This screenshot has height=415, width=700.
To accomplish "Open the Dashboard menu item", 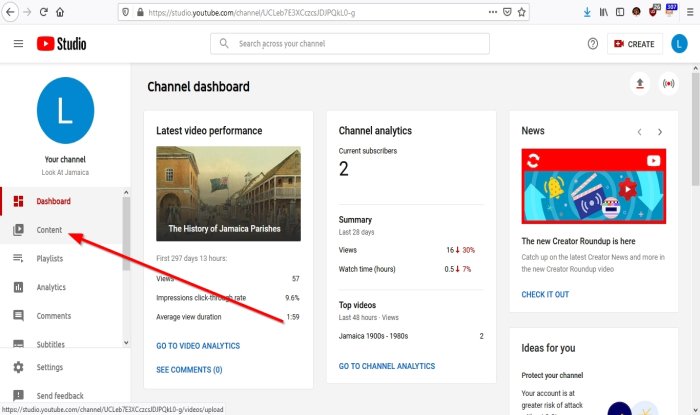I will 61,201.
